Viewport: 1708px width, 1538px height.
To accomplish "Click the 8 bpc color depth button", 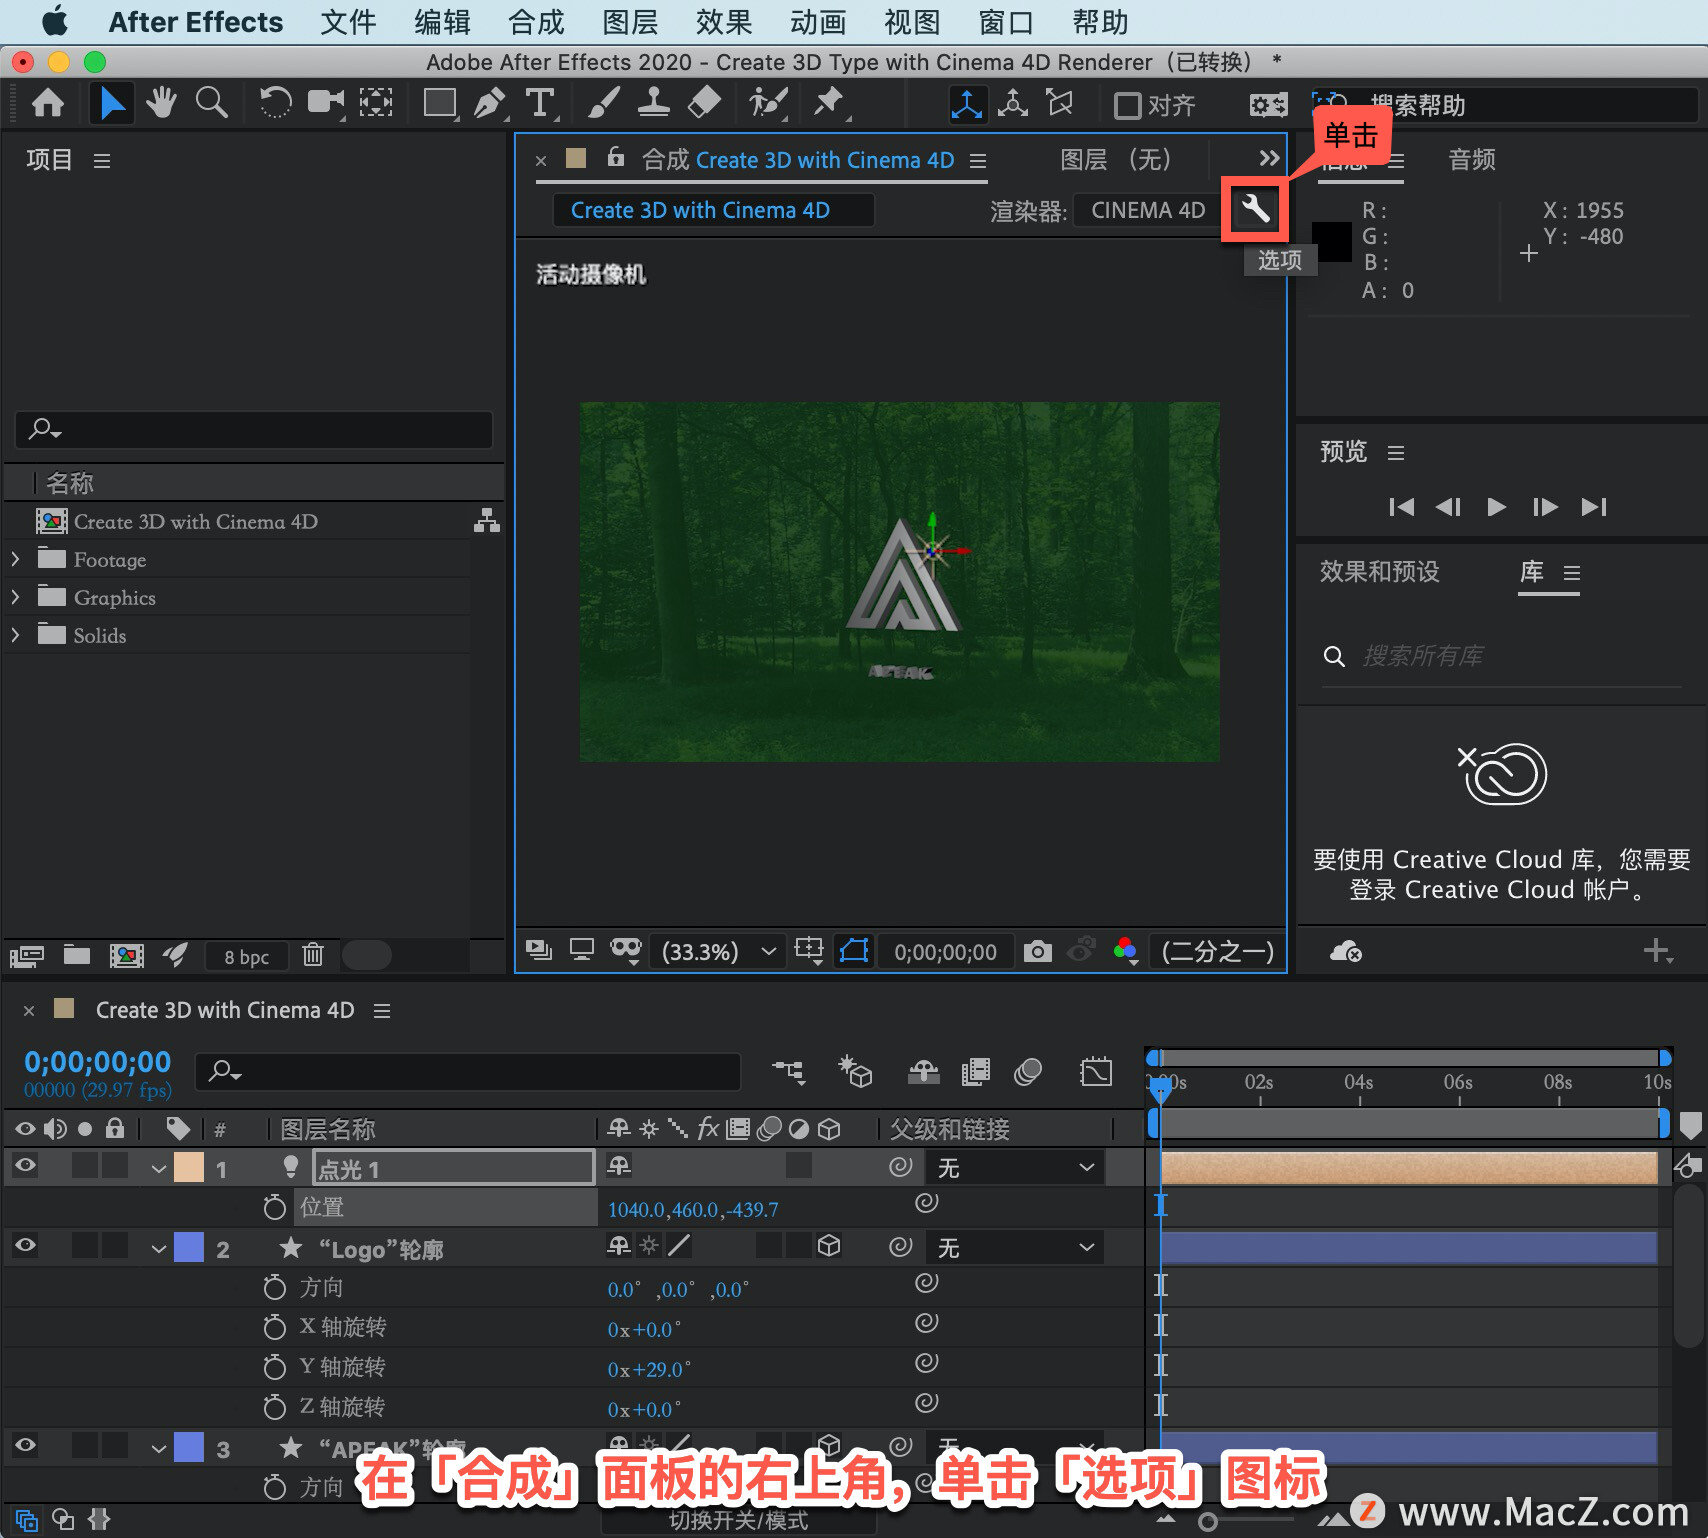I will (x=247, y=956).
